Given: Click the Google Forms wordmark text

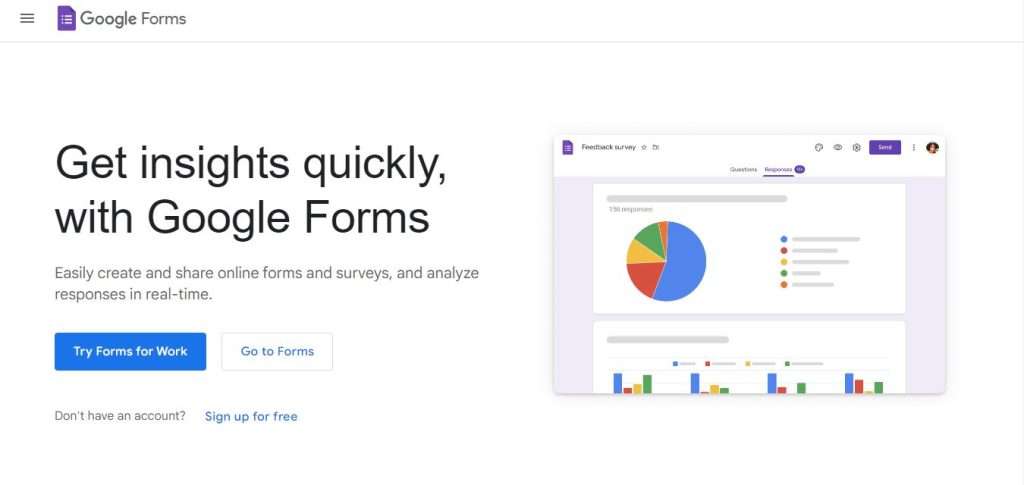Looking at the screenshot, I should [133, 19].
